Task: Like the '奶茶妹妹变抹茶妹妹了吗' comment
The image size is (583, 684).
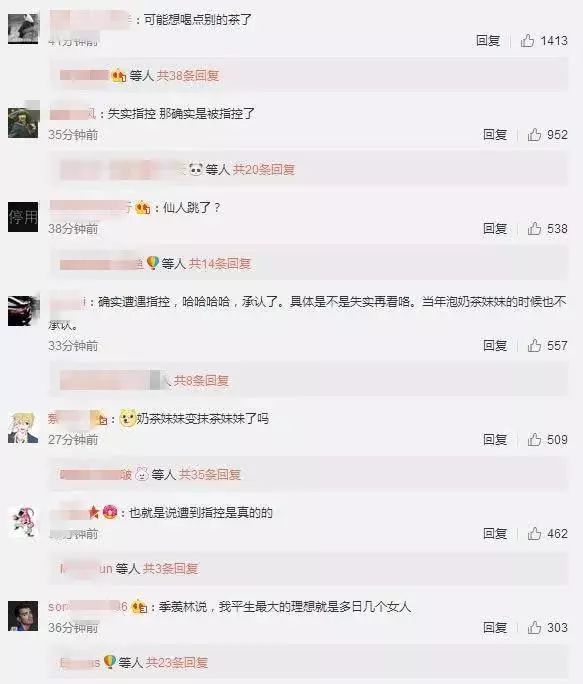Action: [x=534, y=439]
